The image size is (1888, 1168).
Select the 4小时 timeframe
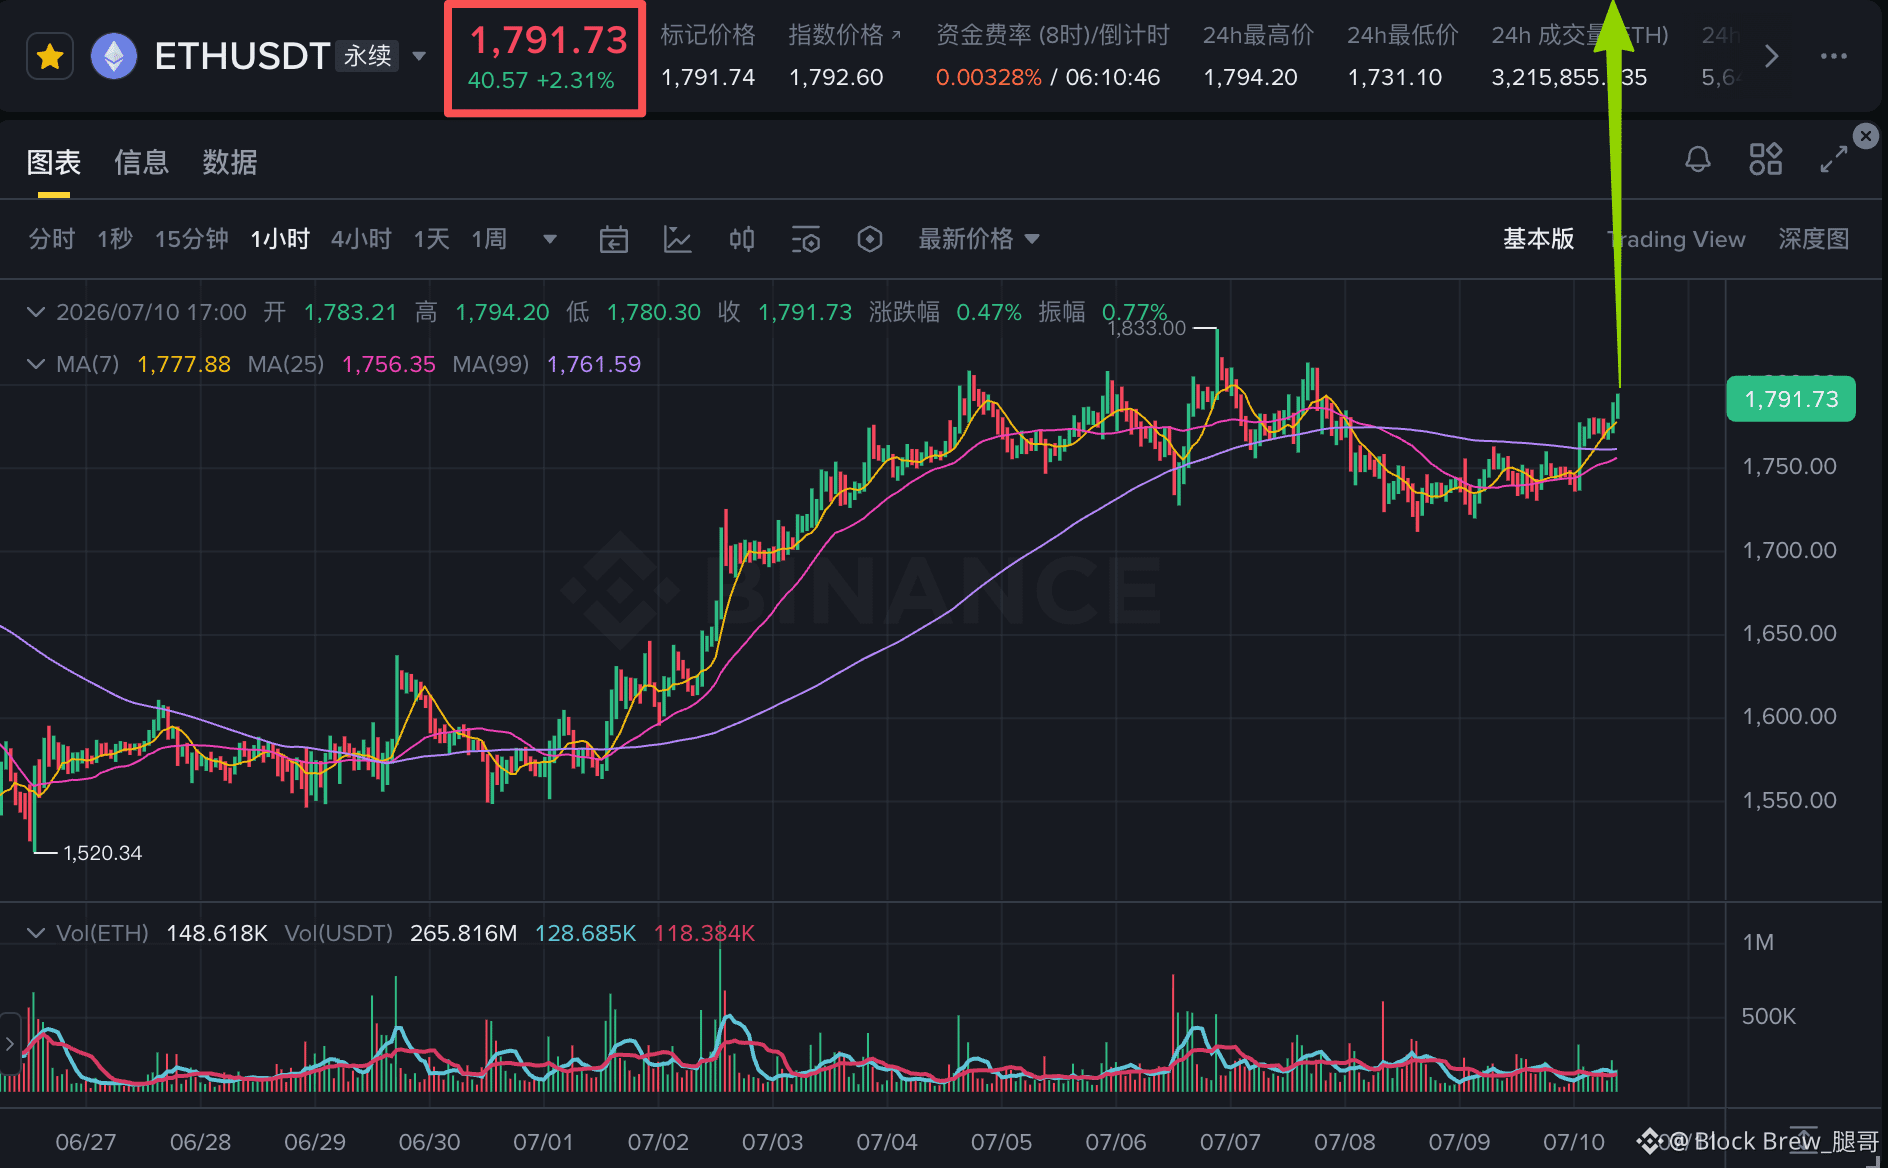tap(361, 239)
